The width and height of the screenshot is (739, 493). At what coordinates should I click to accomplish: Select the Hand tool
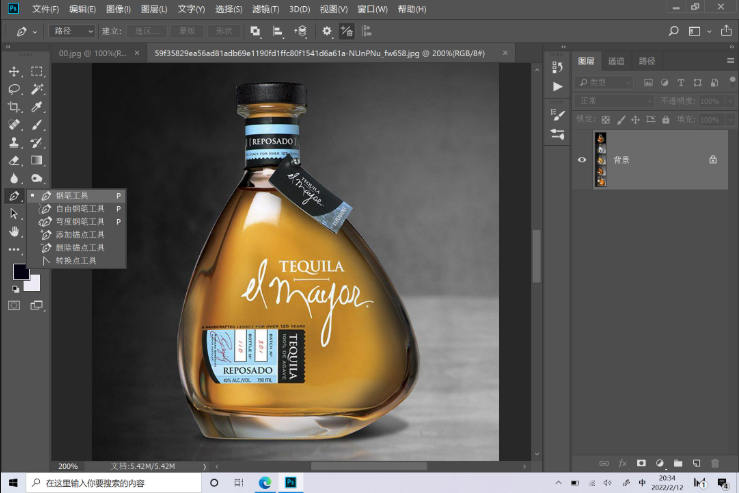(x=14, y=231)
